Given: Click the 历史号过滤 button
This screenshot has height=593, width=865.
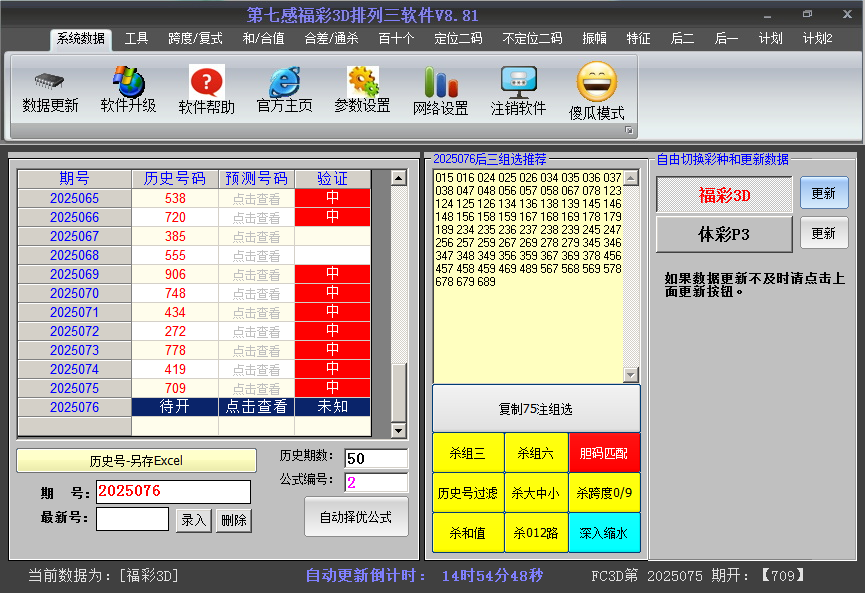Looking at the screenshot, I should pyautogui.click(x=468, y=493).
